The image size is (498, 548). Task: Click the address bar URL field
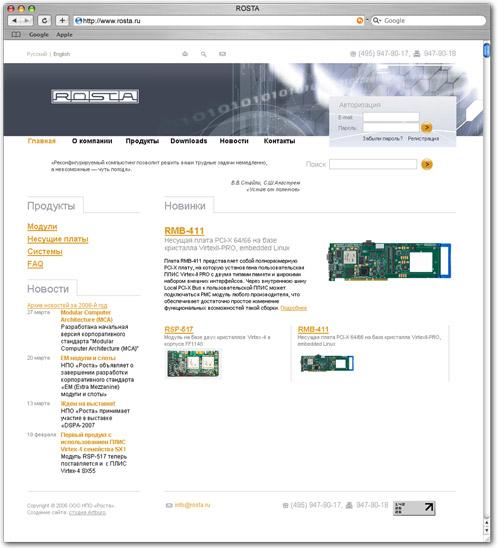tap(218, 21)
